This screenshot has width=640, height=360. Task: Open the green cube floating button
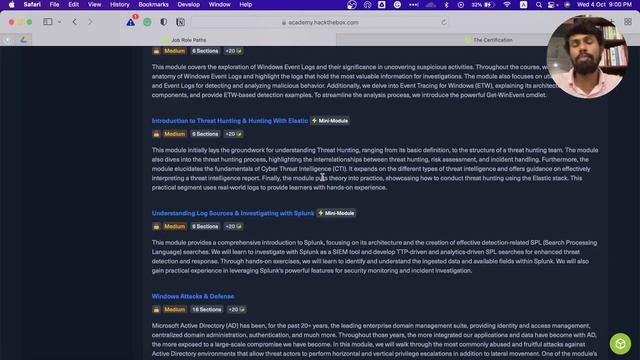coord(620,344)
